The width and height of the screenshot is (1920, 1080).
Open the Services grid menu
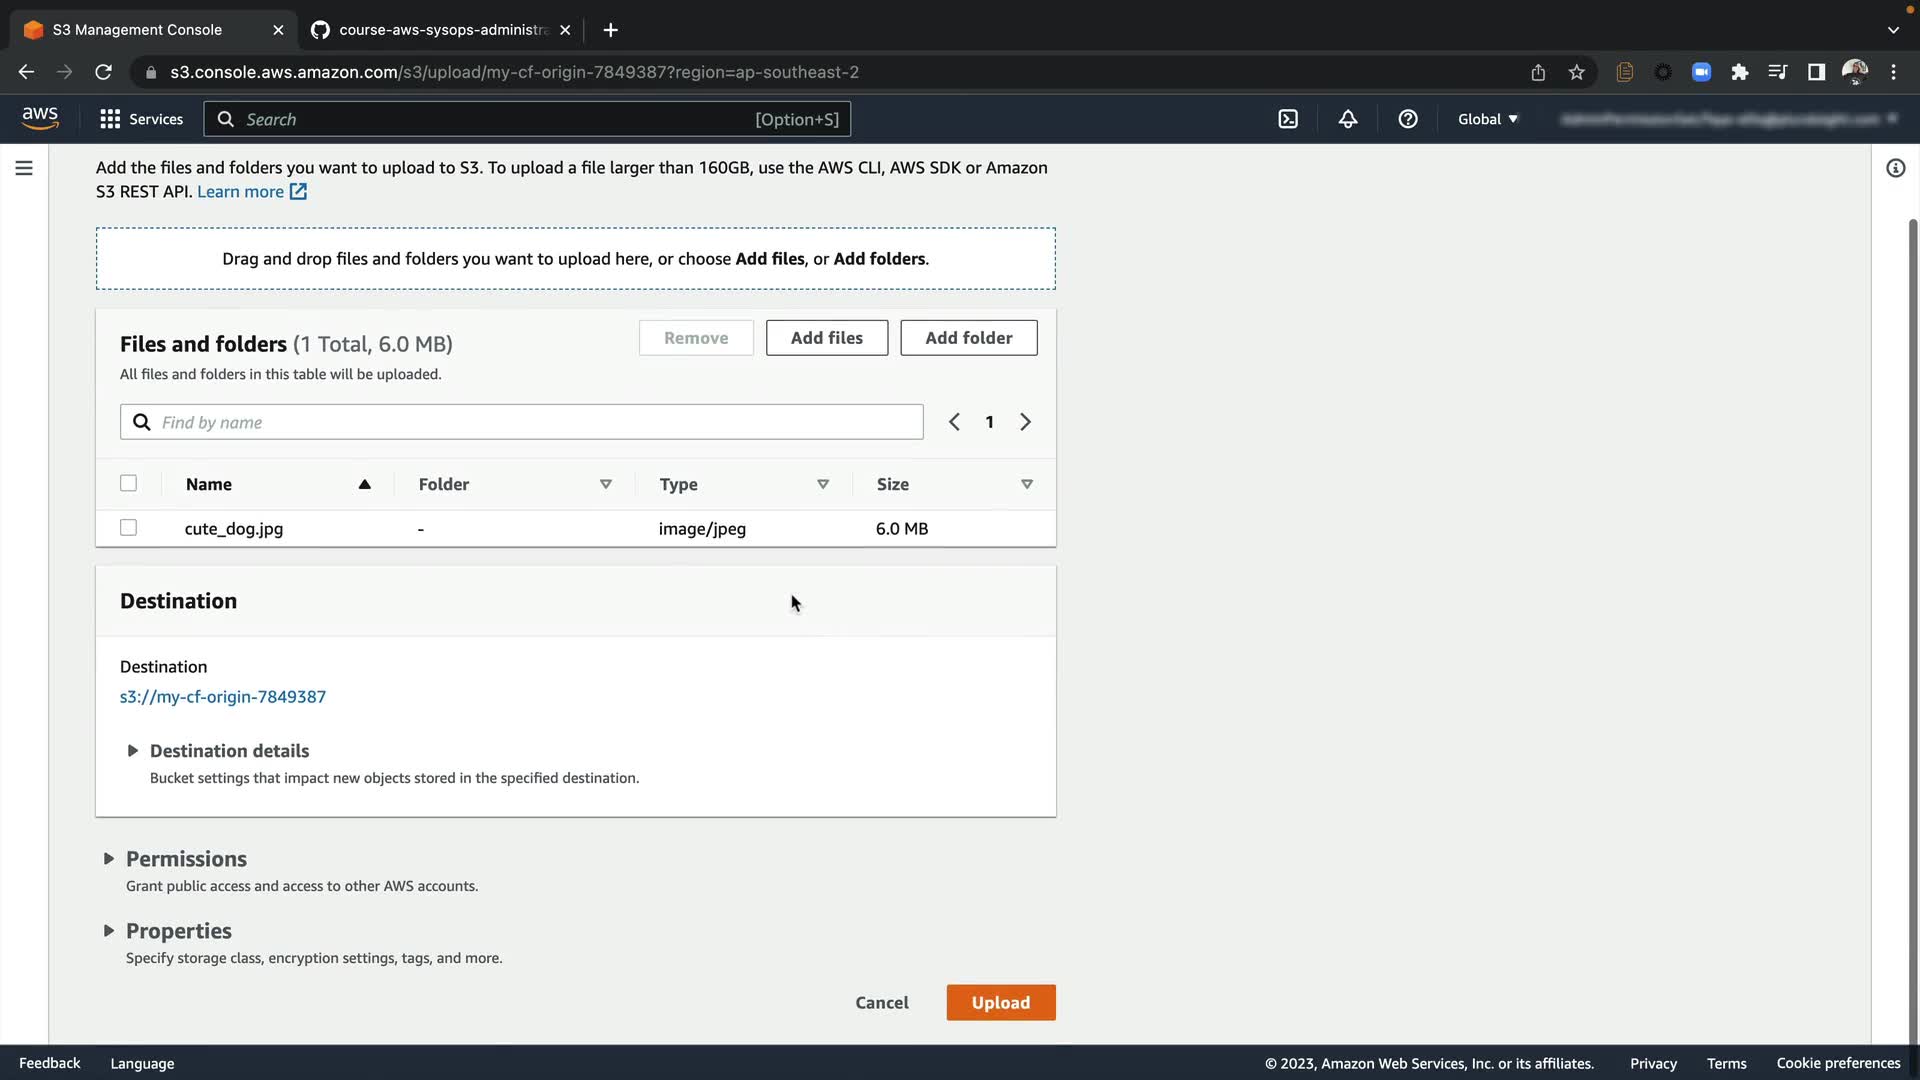pyautogui.click(x=141, y=119)
